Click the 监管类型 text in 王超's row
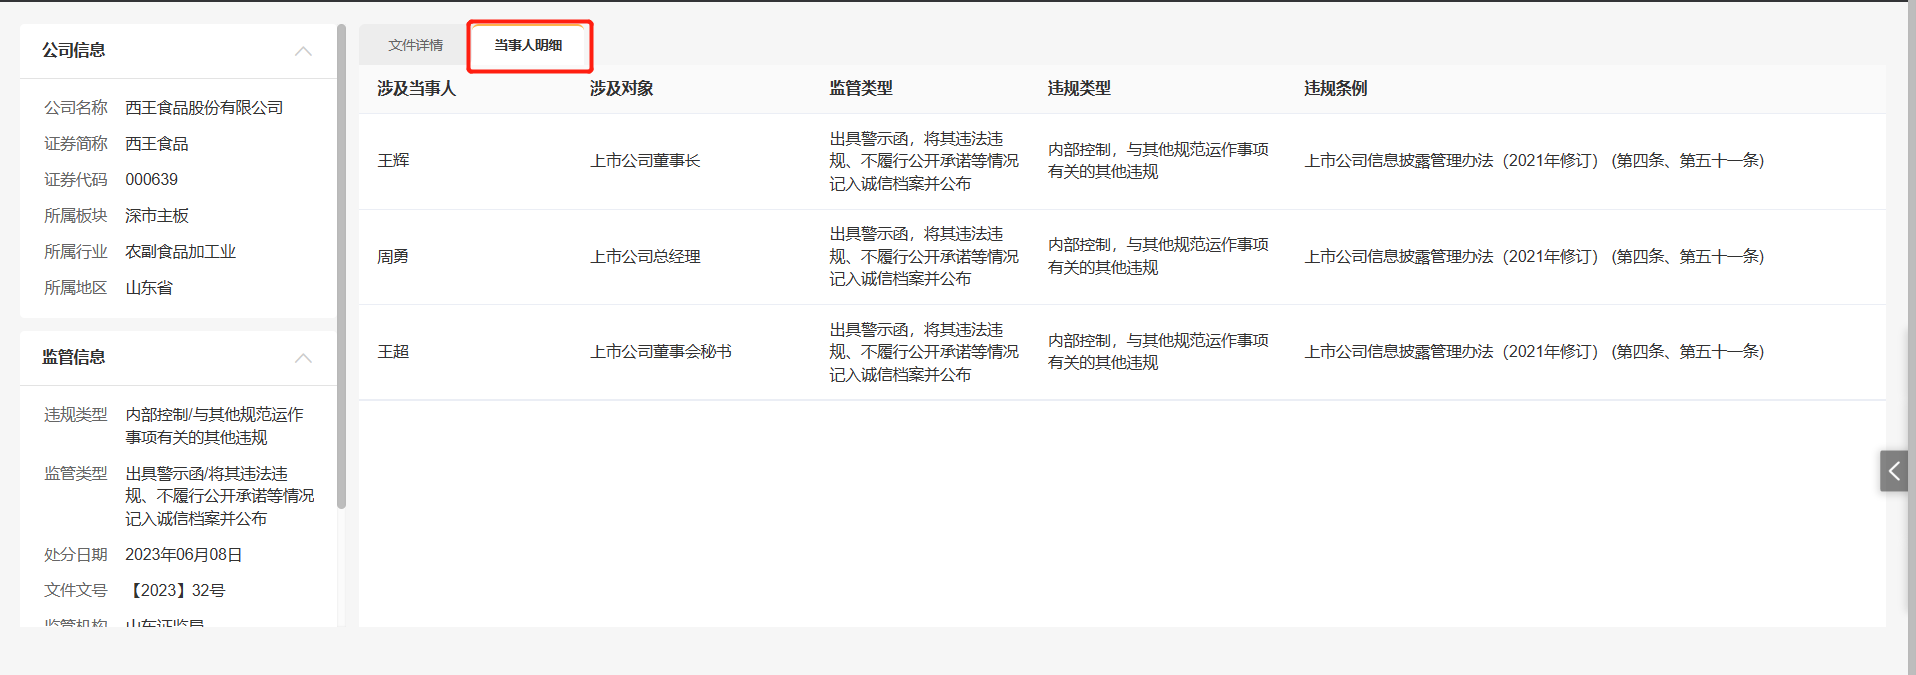The image size is (1916, 675). 924,352
